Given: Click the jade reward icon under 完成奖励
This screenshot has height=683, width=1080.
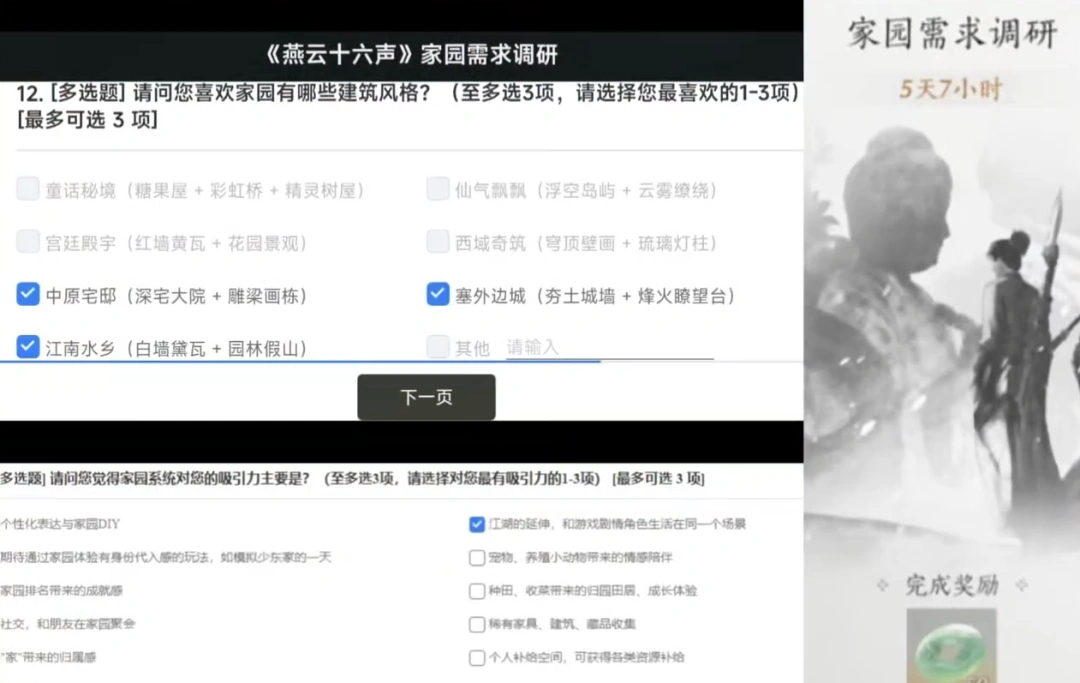Looking at the screenshot, I should coord(951,646).
